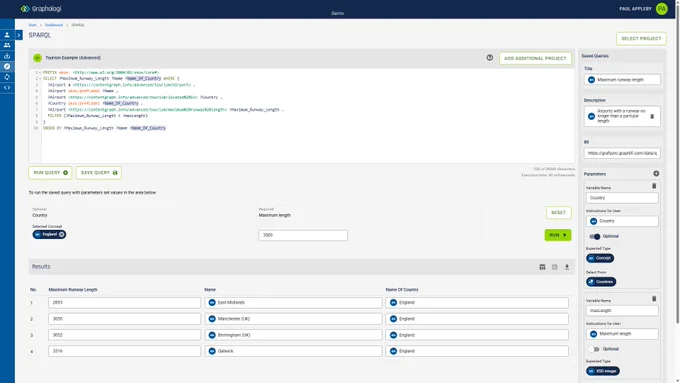Click the saved query Title field

coord(622,80)
